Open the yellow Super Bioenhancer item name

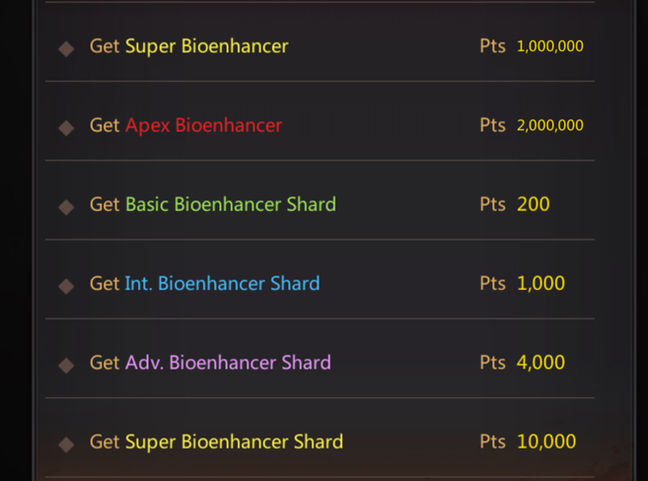(206, 46)
